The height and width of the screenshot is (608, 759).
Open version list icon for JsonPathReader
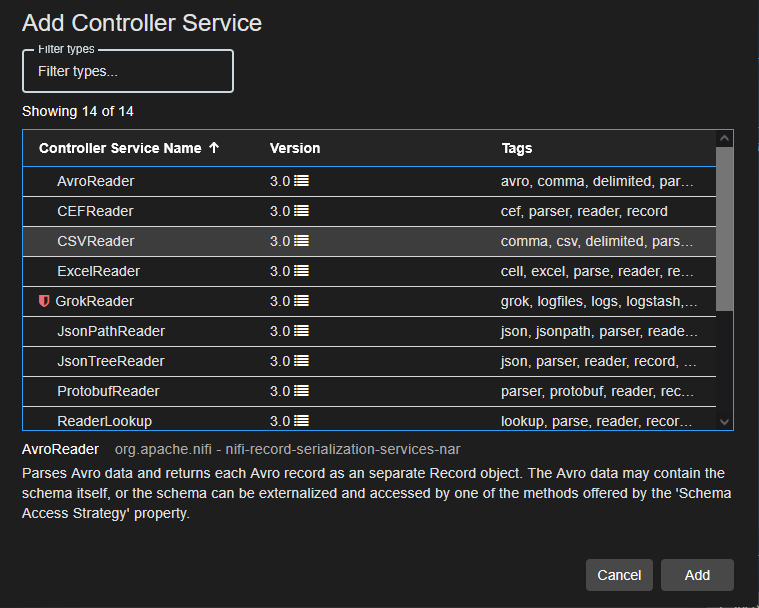(301, 331)
